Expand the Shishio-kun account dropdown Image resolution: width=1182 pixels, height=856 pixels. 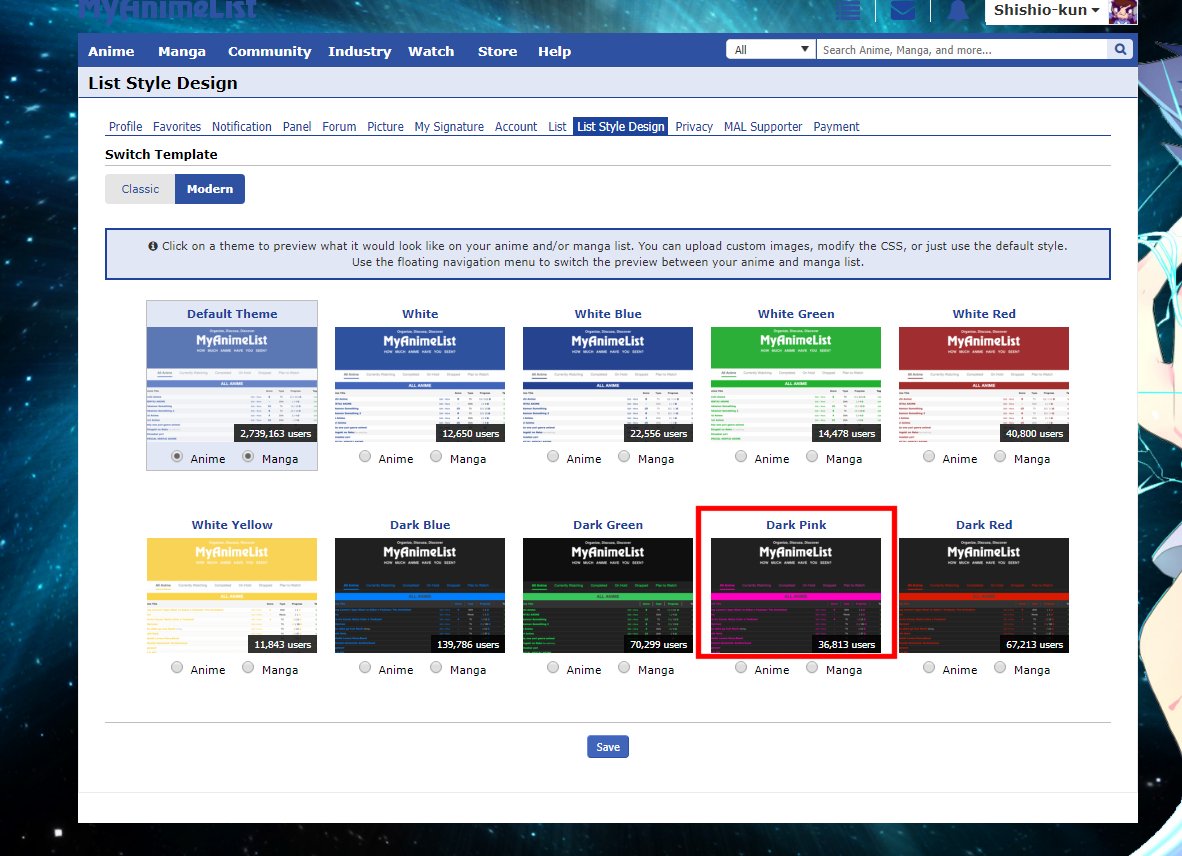click(1046, 11)
